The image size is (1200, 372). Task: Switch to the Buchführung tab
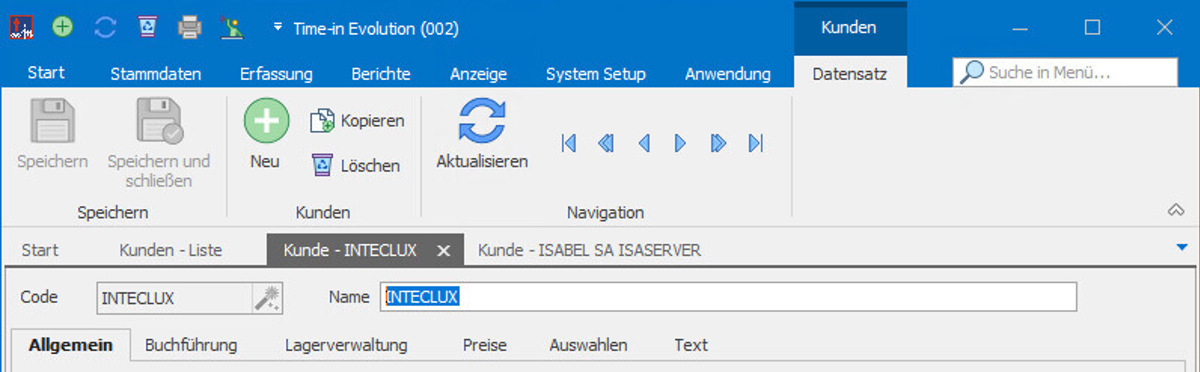coord(191,345)
